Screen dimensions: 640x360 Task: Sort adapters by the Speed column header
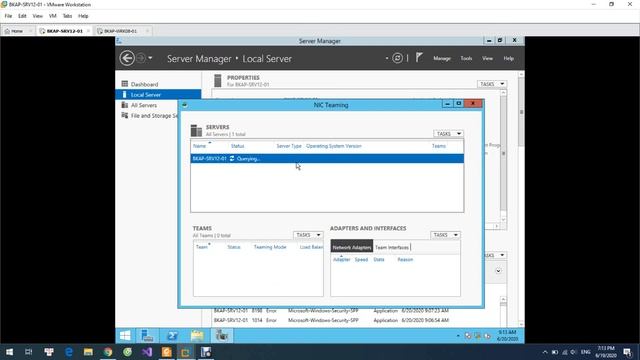361,260
